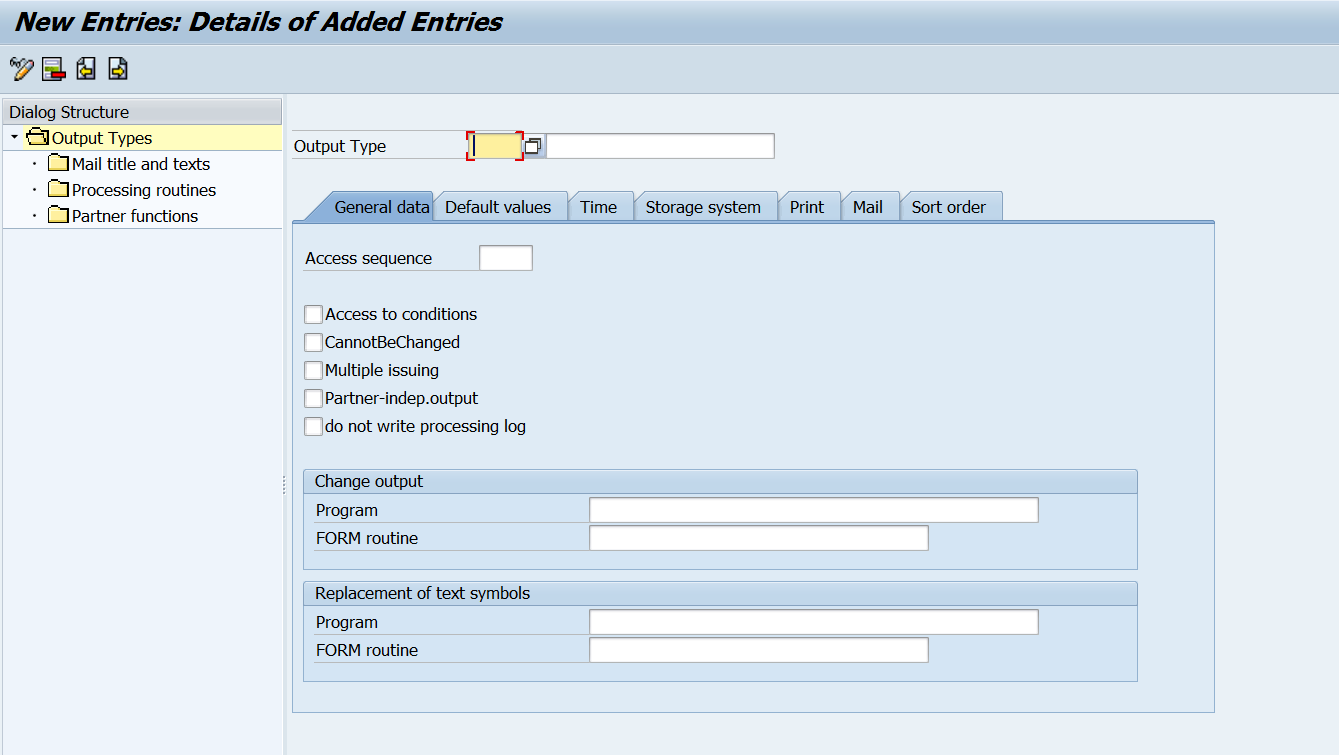Click the Processing routines folder icon
Viewport: 1339px width, 755px height.
(x=58, y=190)
